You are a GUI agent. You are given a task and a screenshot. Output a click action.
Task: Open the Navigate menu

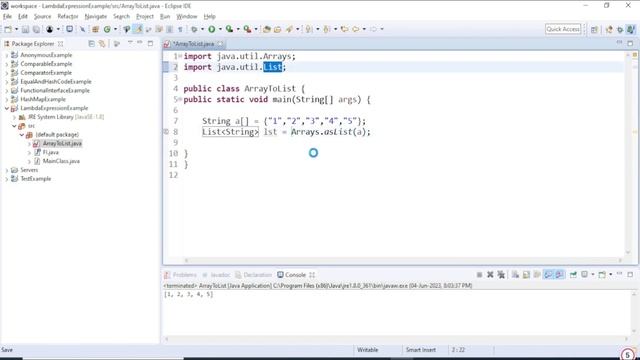coord(96,16)
